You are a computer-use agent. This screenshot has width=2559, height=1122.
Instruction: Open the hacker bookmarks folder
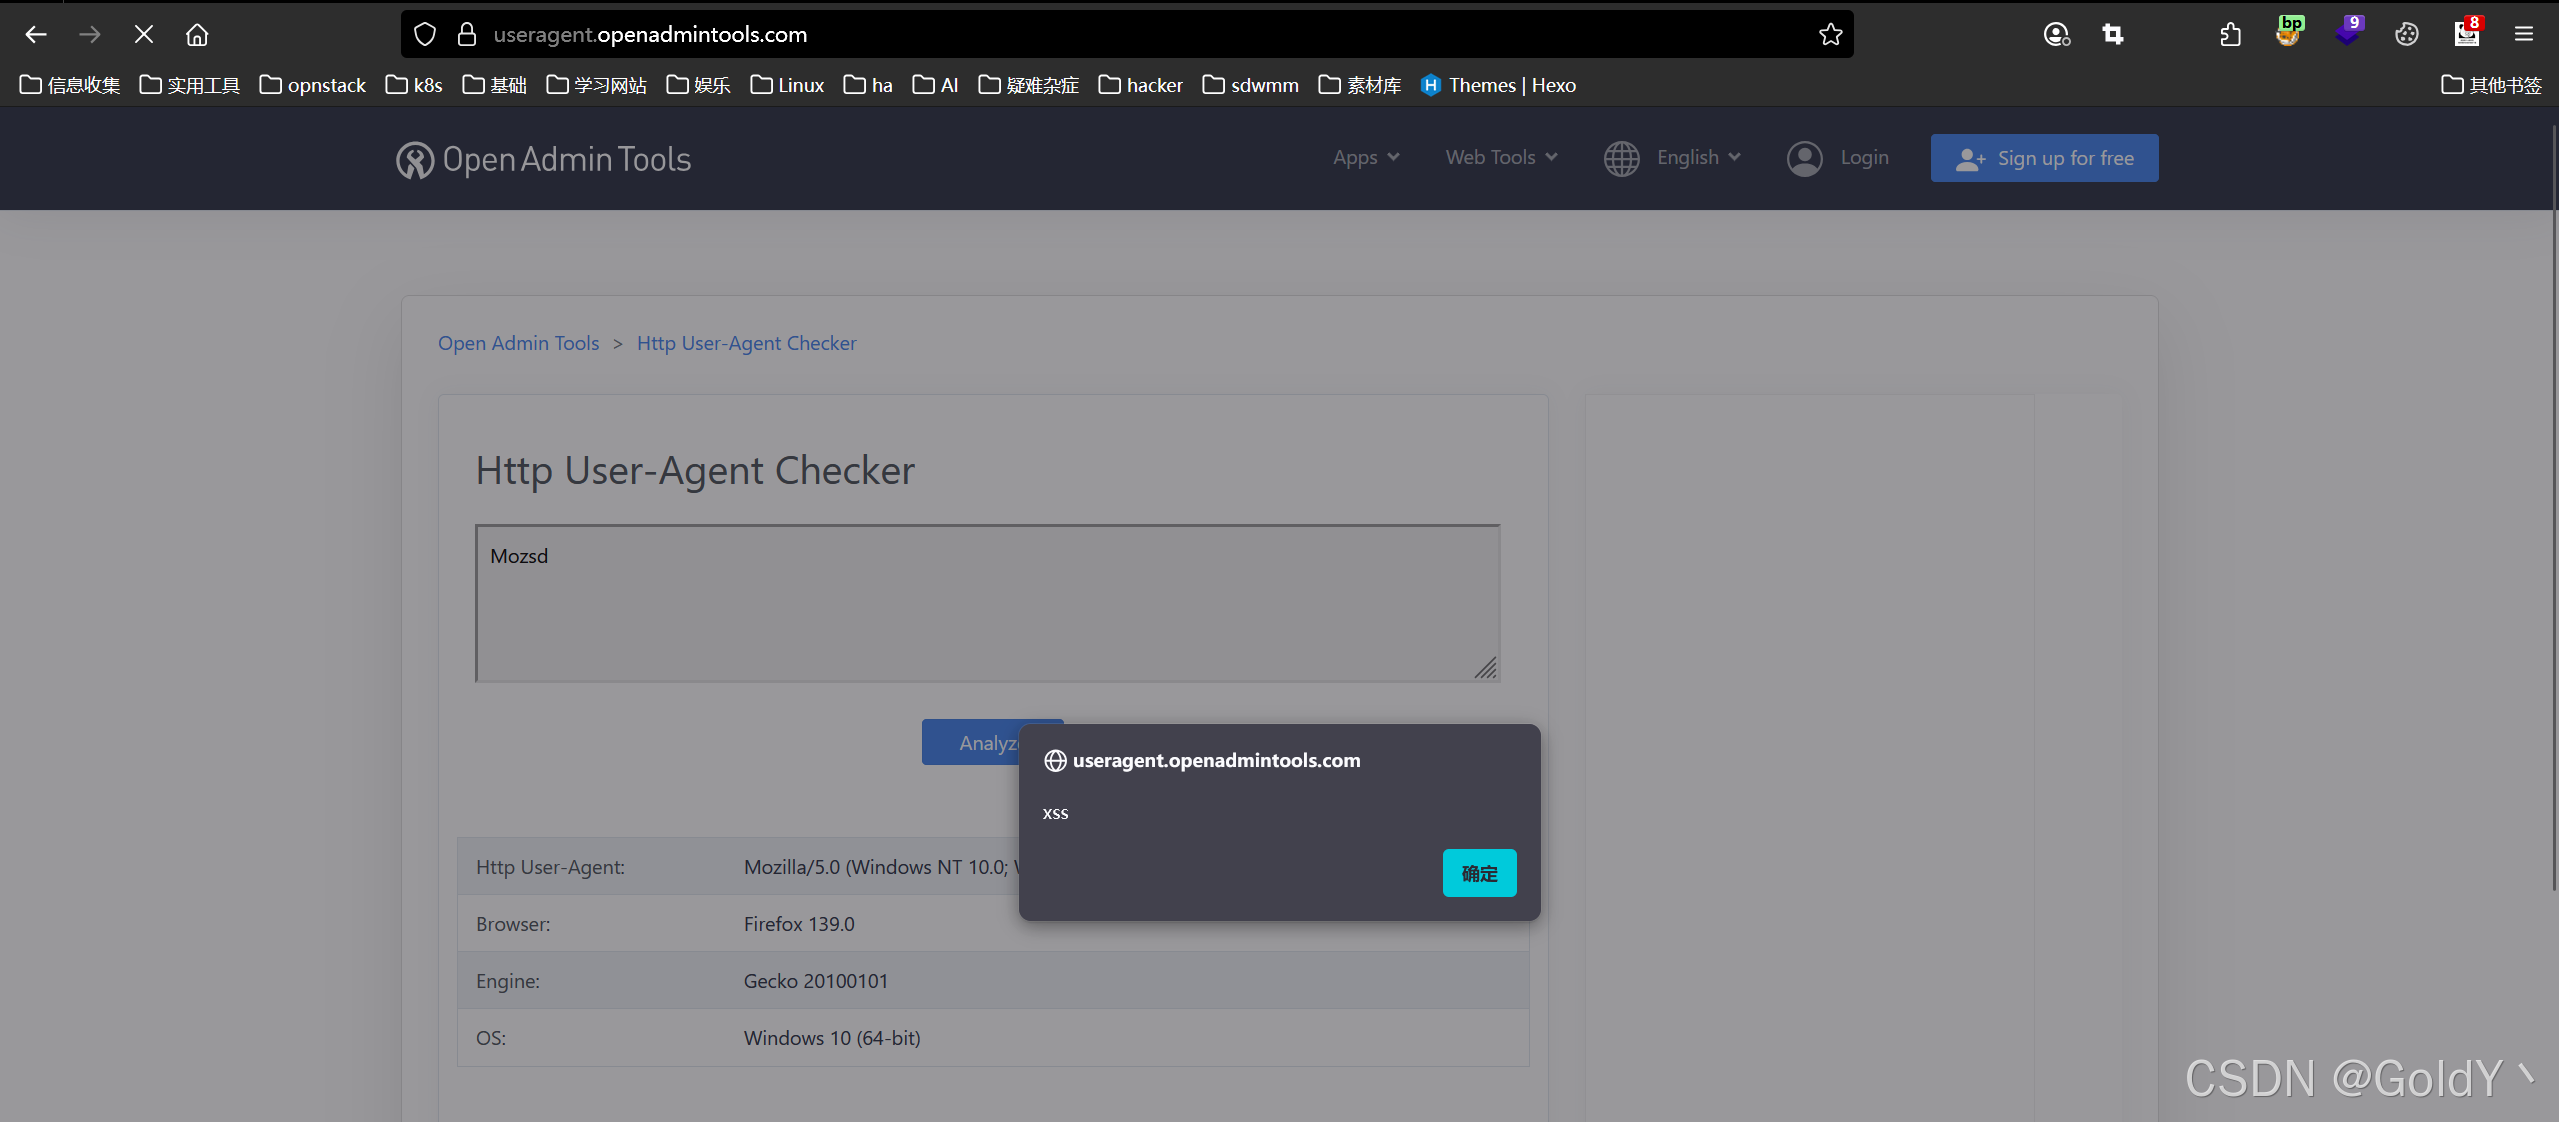coord(1140,85)
